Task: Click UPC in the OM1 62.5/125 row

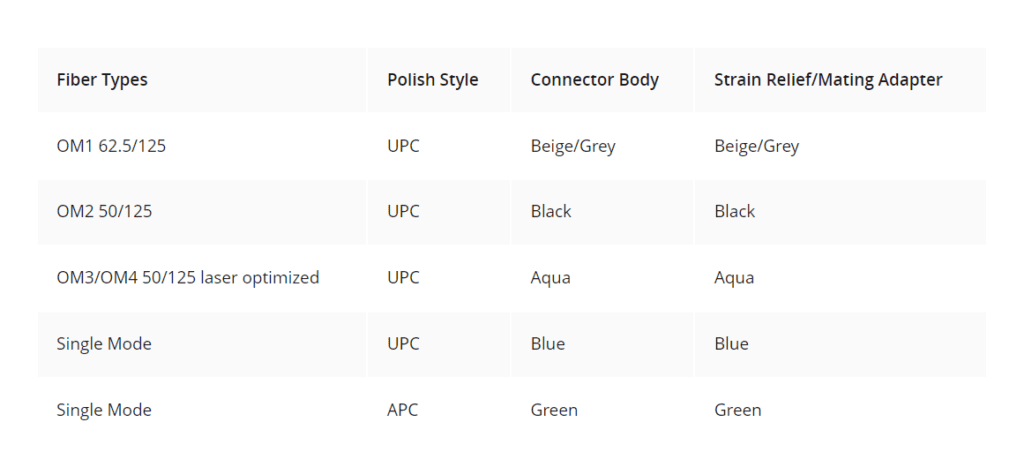Action: pyautogui.click(x=403, y=146)
